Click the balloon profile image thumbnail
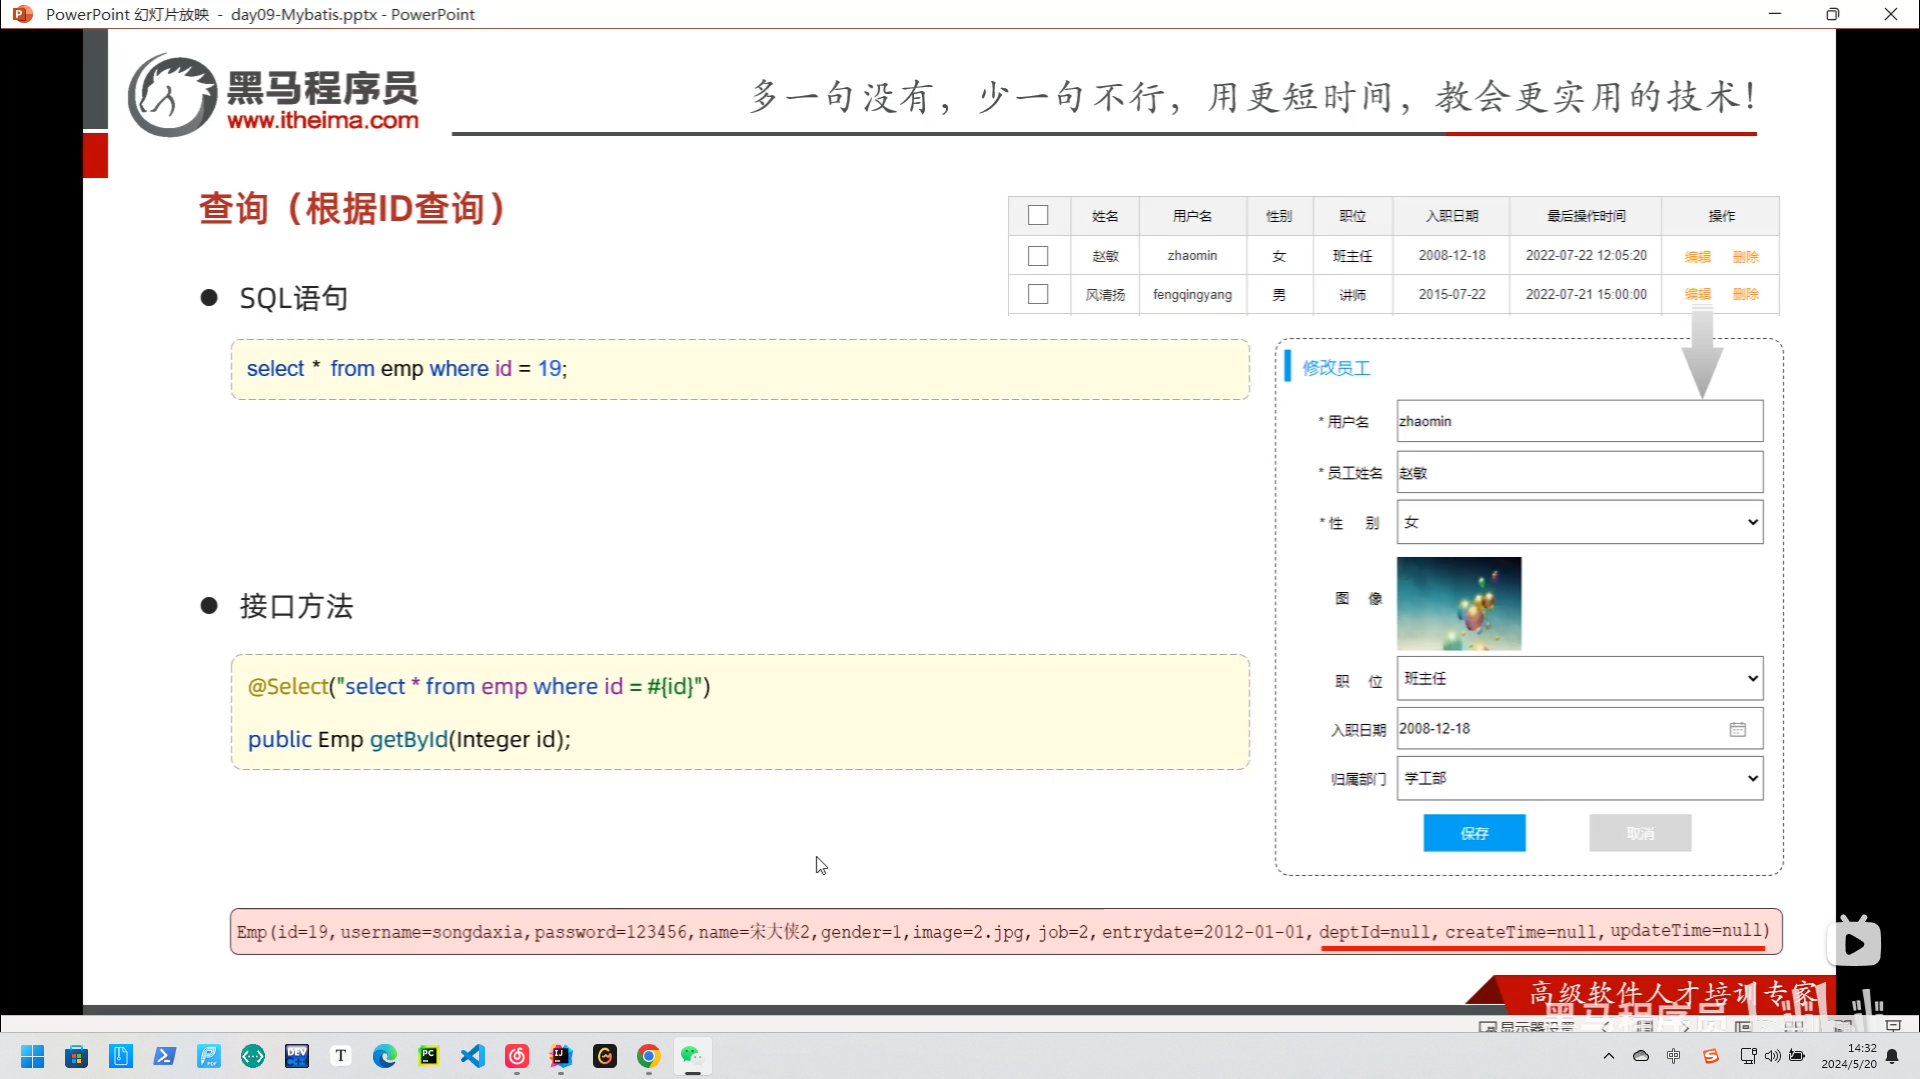The height and width of the screenshot is (1079, 1920). pos(1459,604)
